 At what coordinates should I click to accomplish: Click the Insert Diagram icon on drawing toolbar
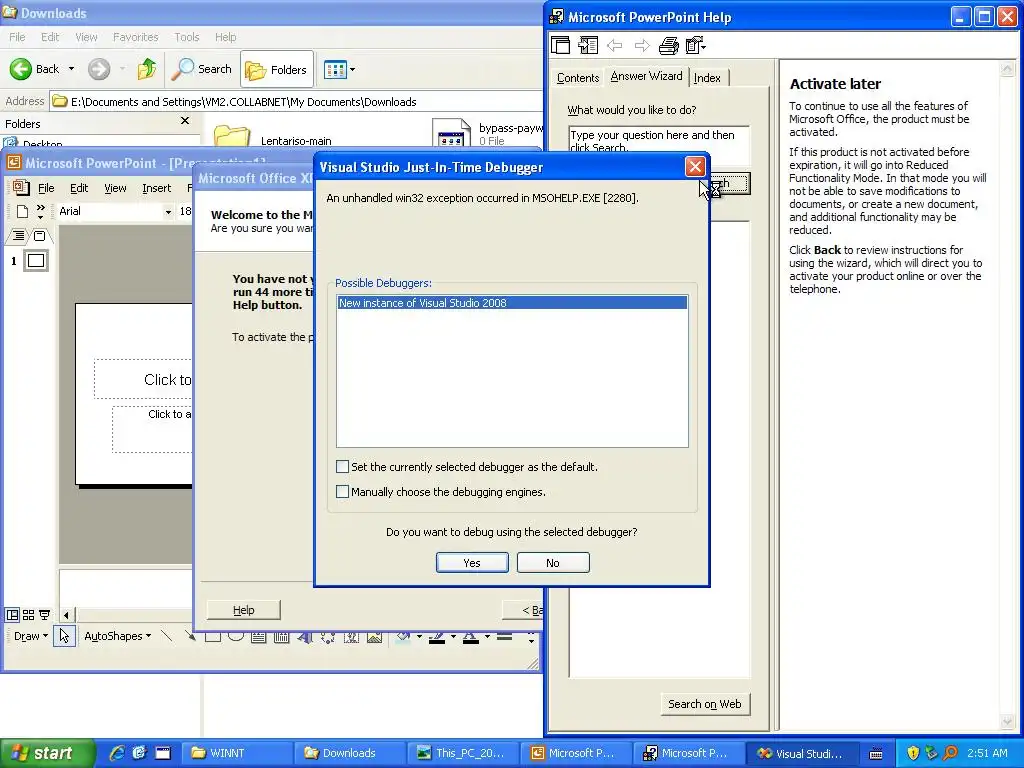coord(328,637)
